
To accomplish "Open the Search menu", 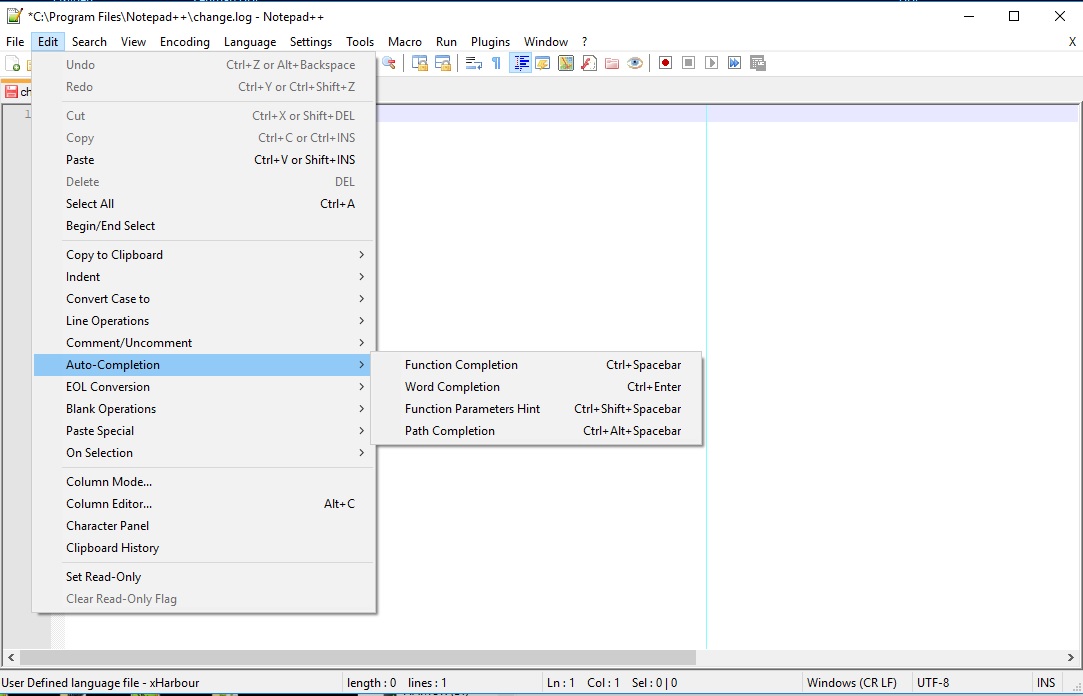I will point(89,41).
